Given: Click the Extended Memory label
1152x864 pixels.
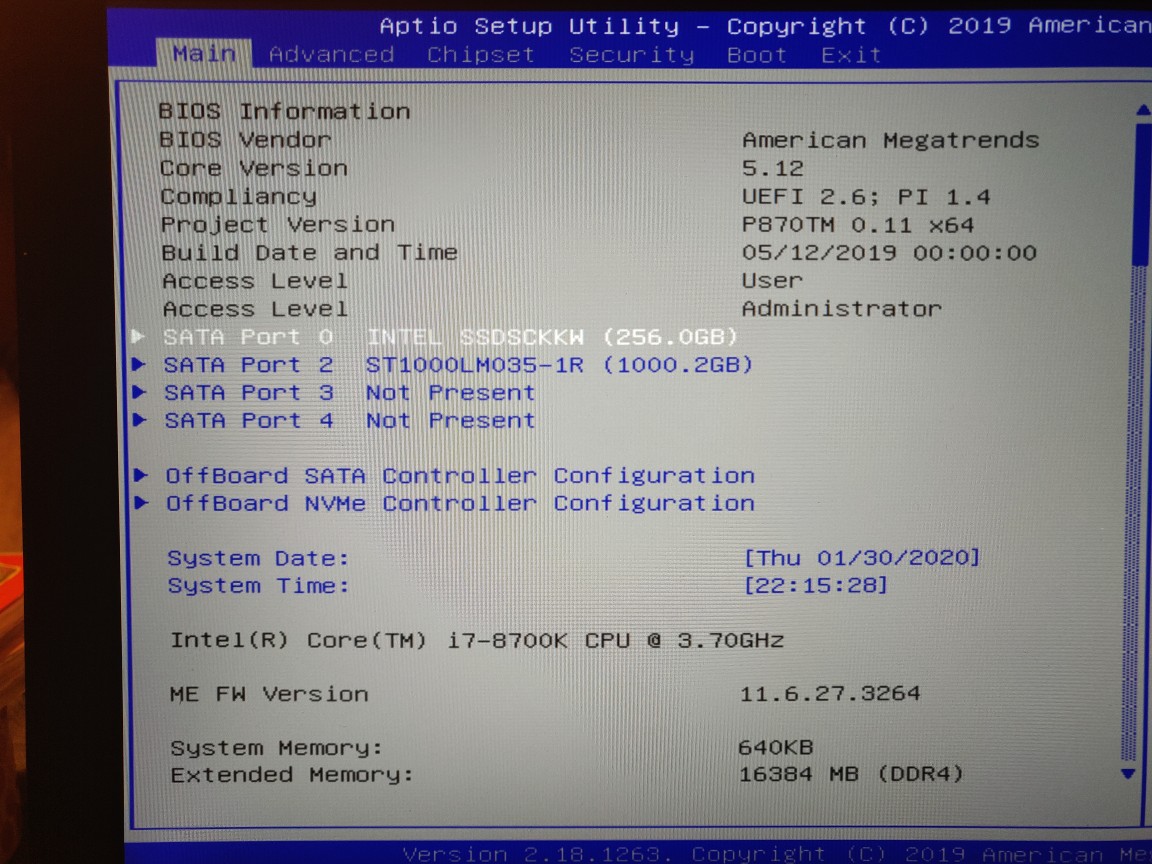Looking at the screenshot, I should (292, 774).
